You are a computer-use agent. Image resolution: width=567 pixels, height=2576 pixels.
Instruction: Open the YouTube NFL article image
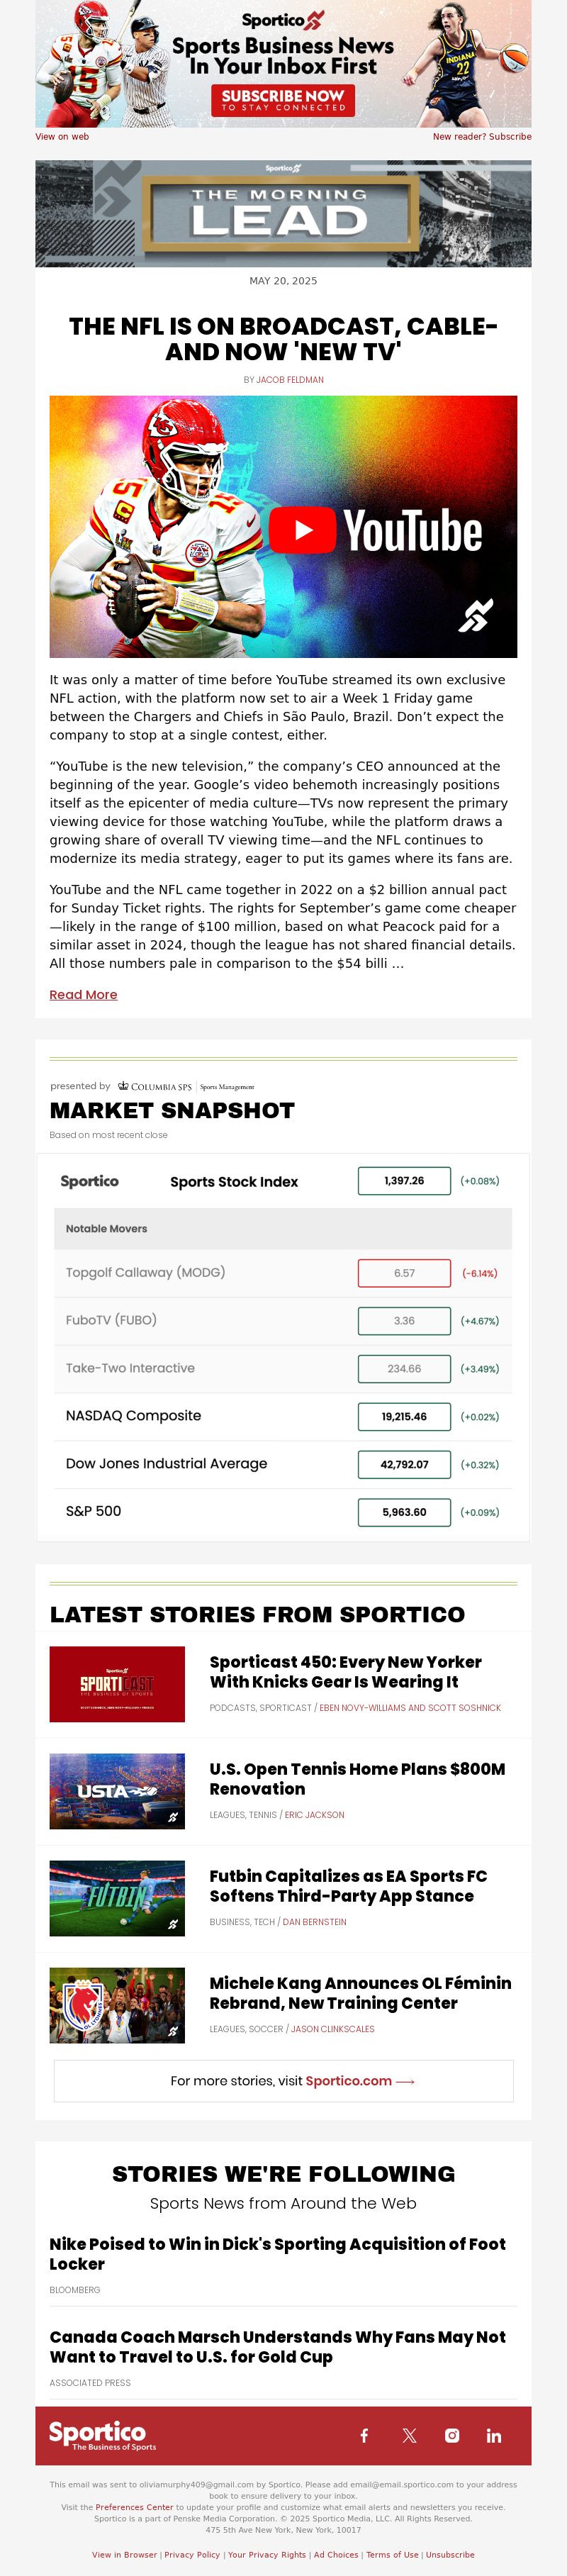pos(283,526)
